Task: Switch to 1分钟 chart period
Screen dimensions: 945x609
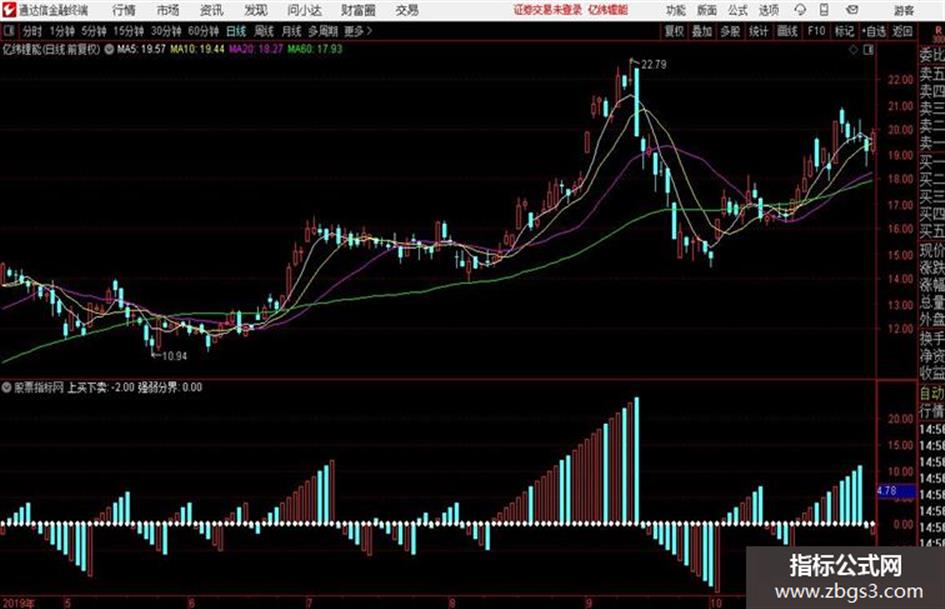Action: [x=61, y=31]
